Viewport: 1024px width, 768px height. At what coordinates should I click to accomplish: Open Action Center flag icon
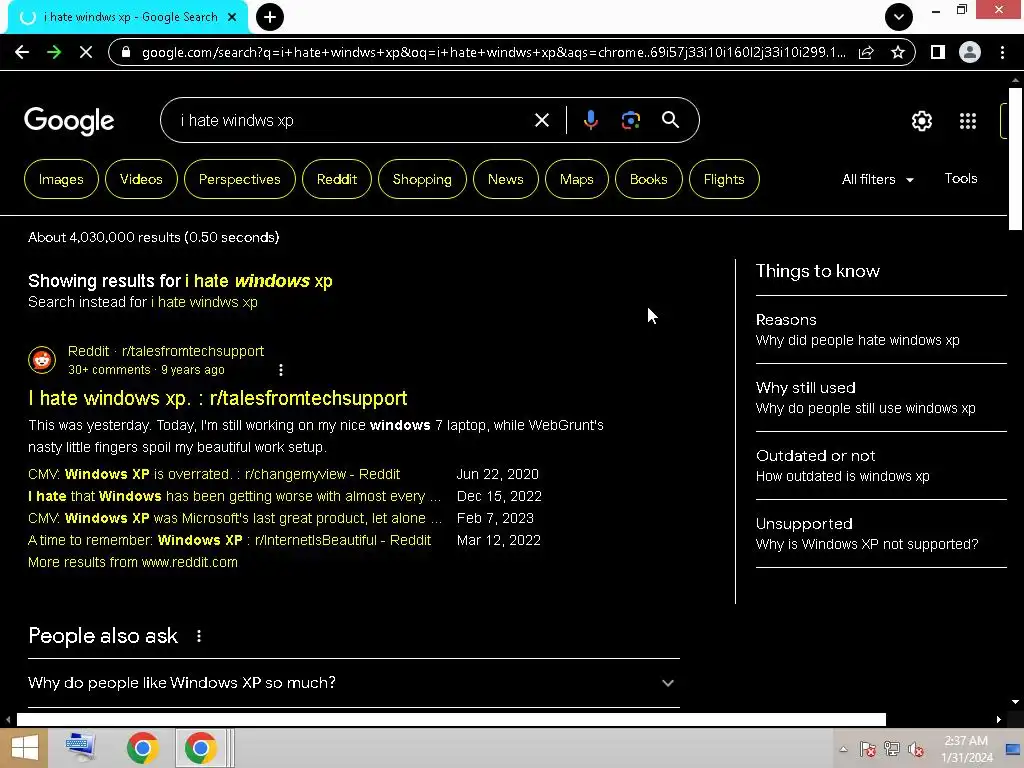(867, 749)
